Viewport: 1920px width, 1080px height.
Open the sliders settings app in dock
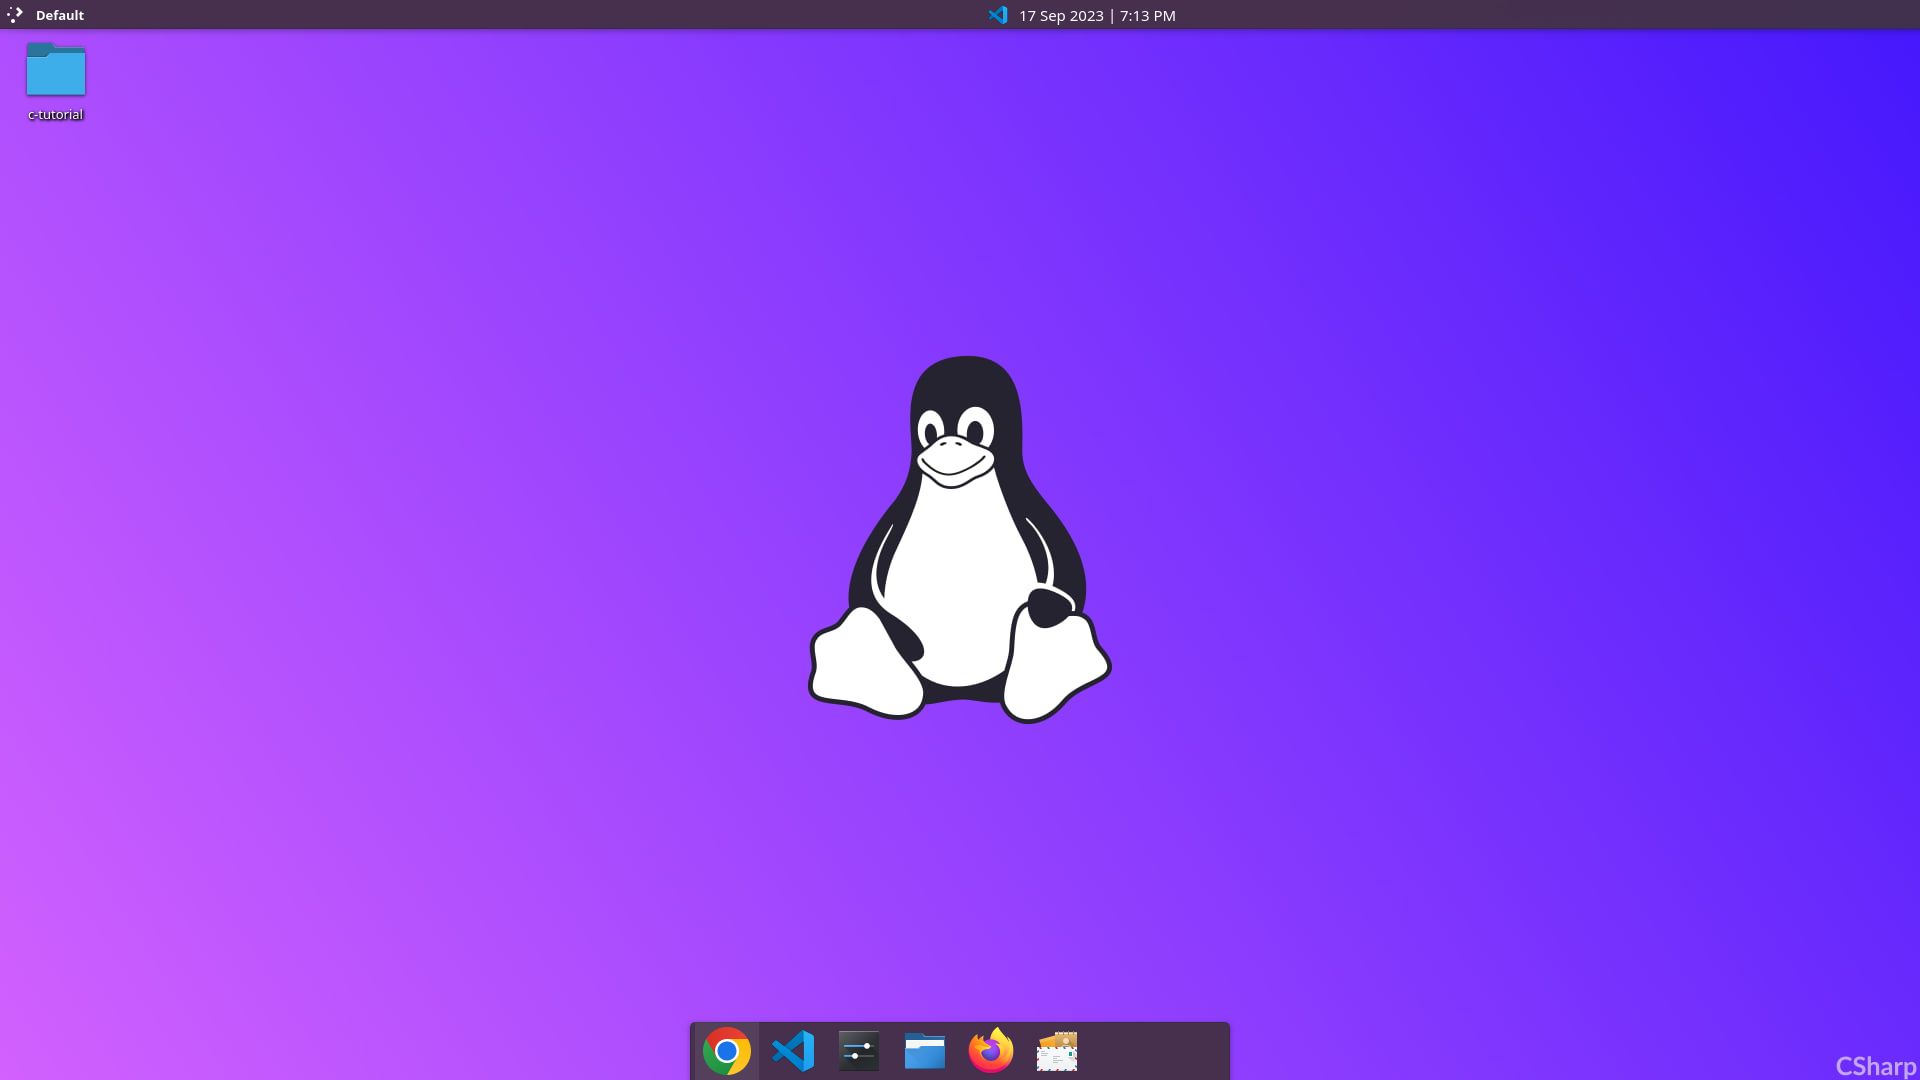[x=859, y=1051]
